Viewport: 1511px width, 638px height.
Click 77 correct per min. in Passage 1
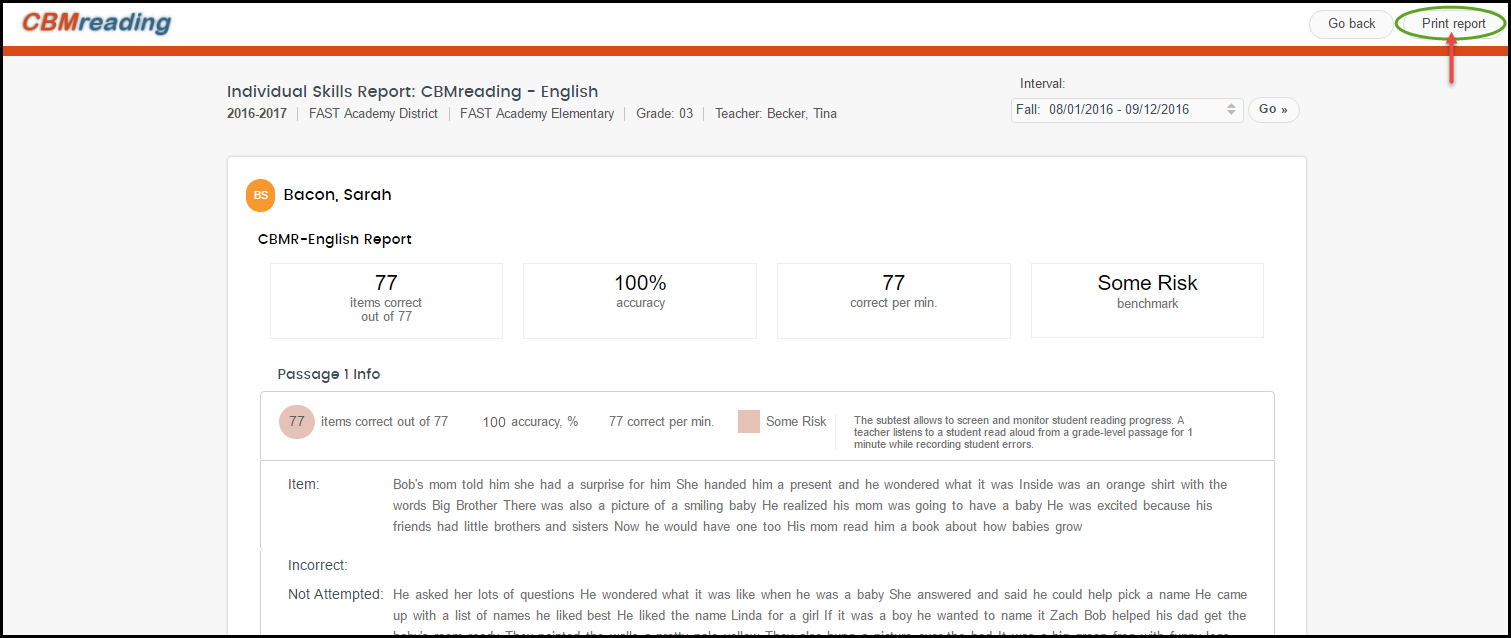point(661,422)
